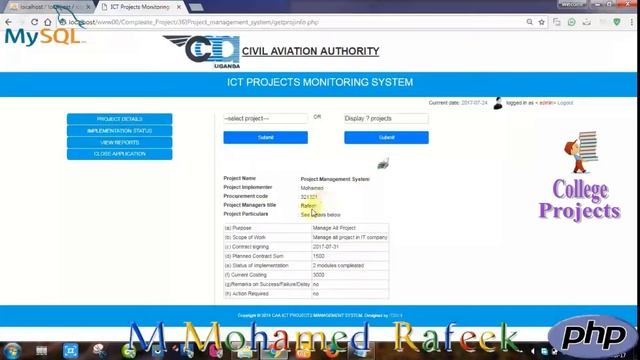This screenshot has height=360, width=640.
Task: Click the (h) Action Required label
Action: pos(247,293)
